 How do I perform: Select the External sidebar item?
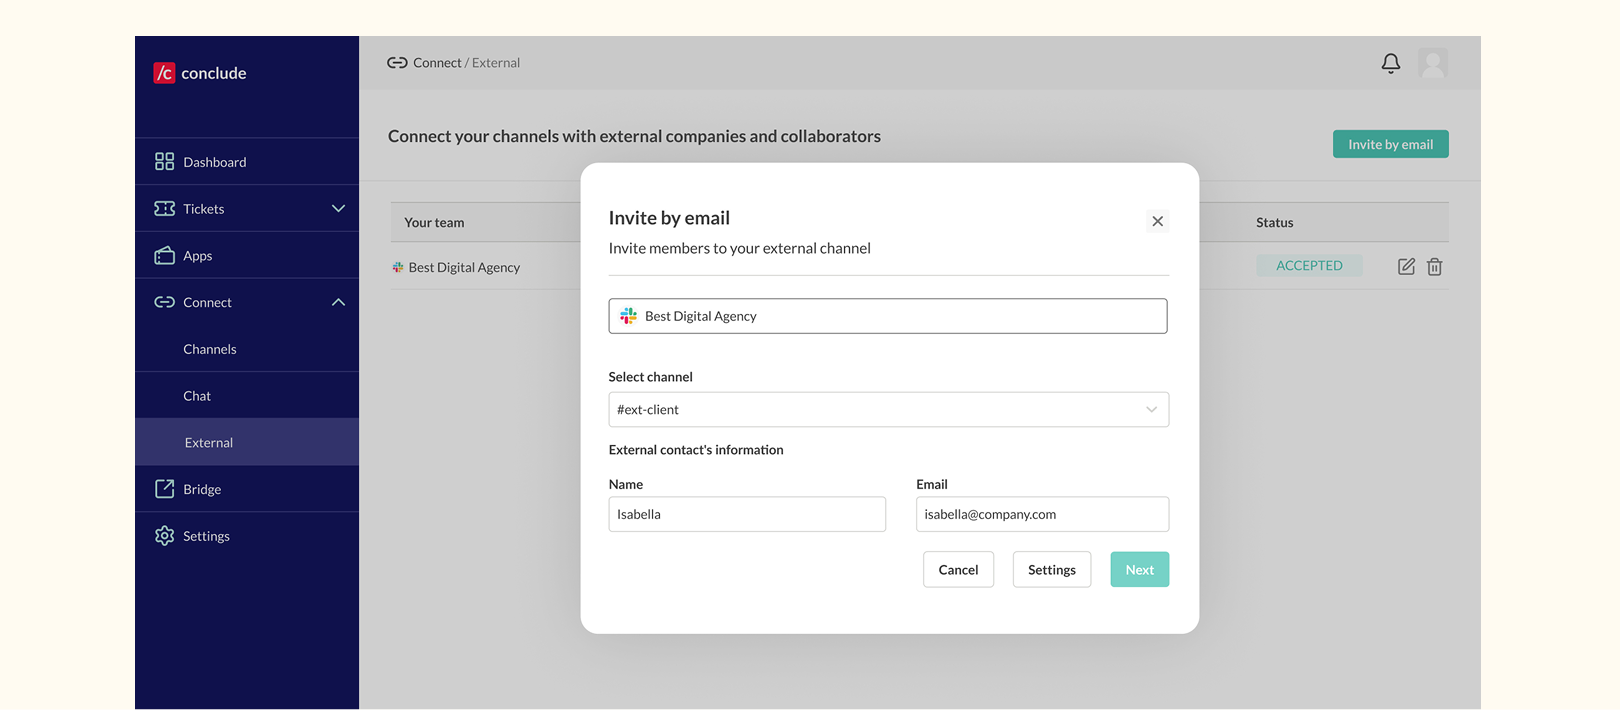(x=247, y=442)
